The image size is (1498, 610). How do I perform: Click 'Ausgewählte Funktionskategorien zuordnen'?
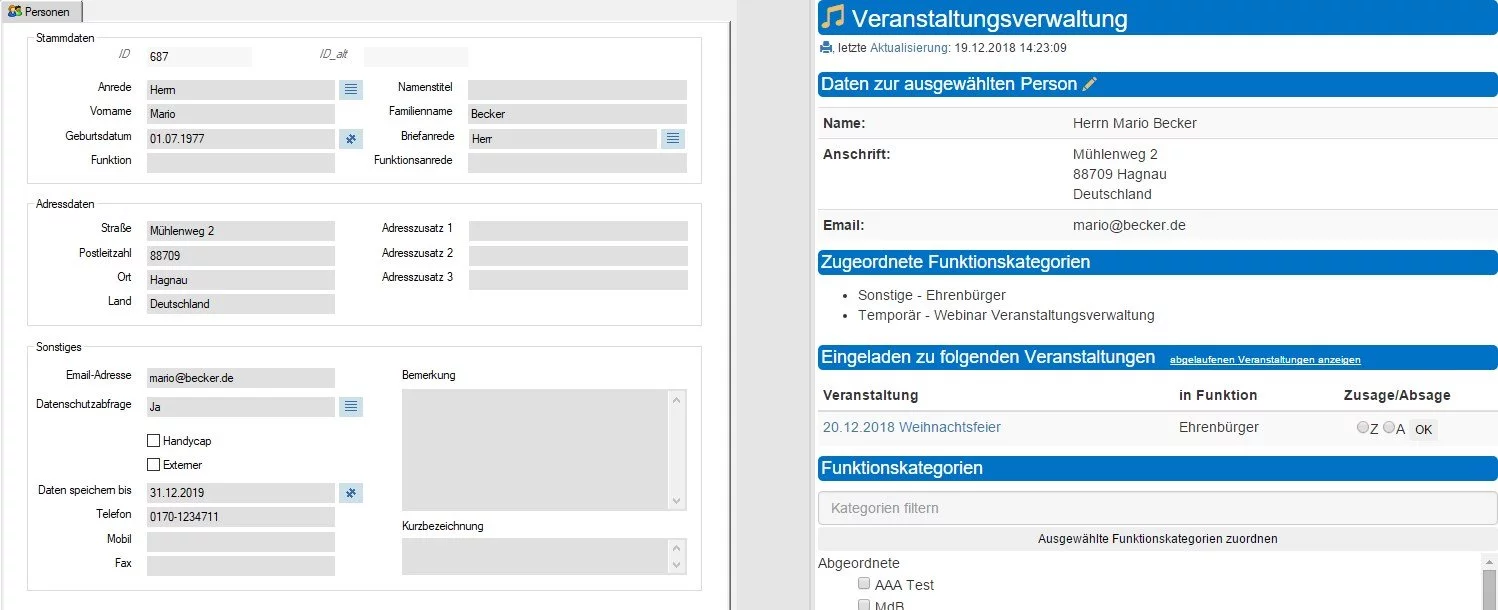click(x=1157, y=538)
